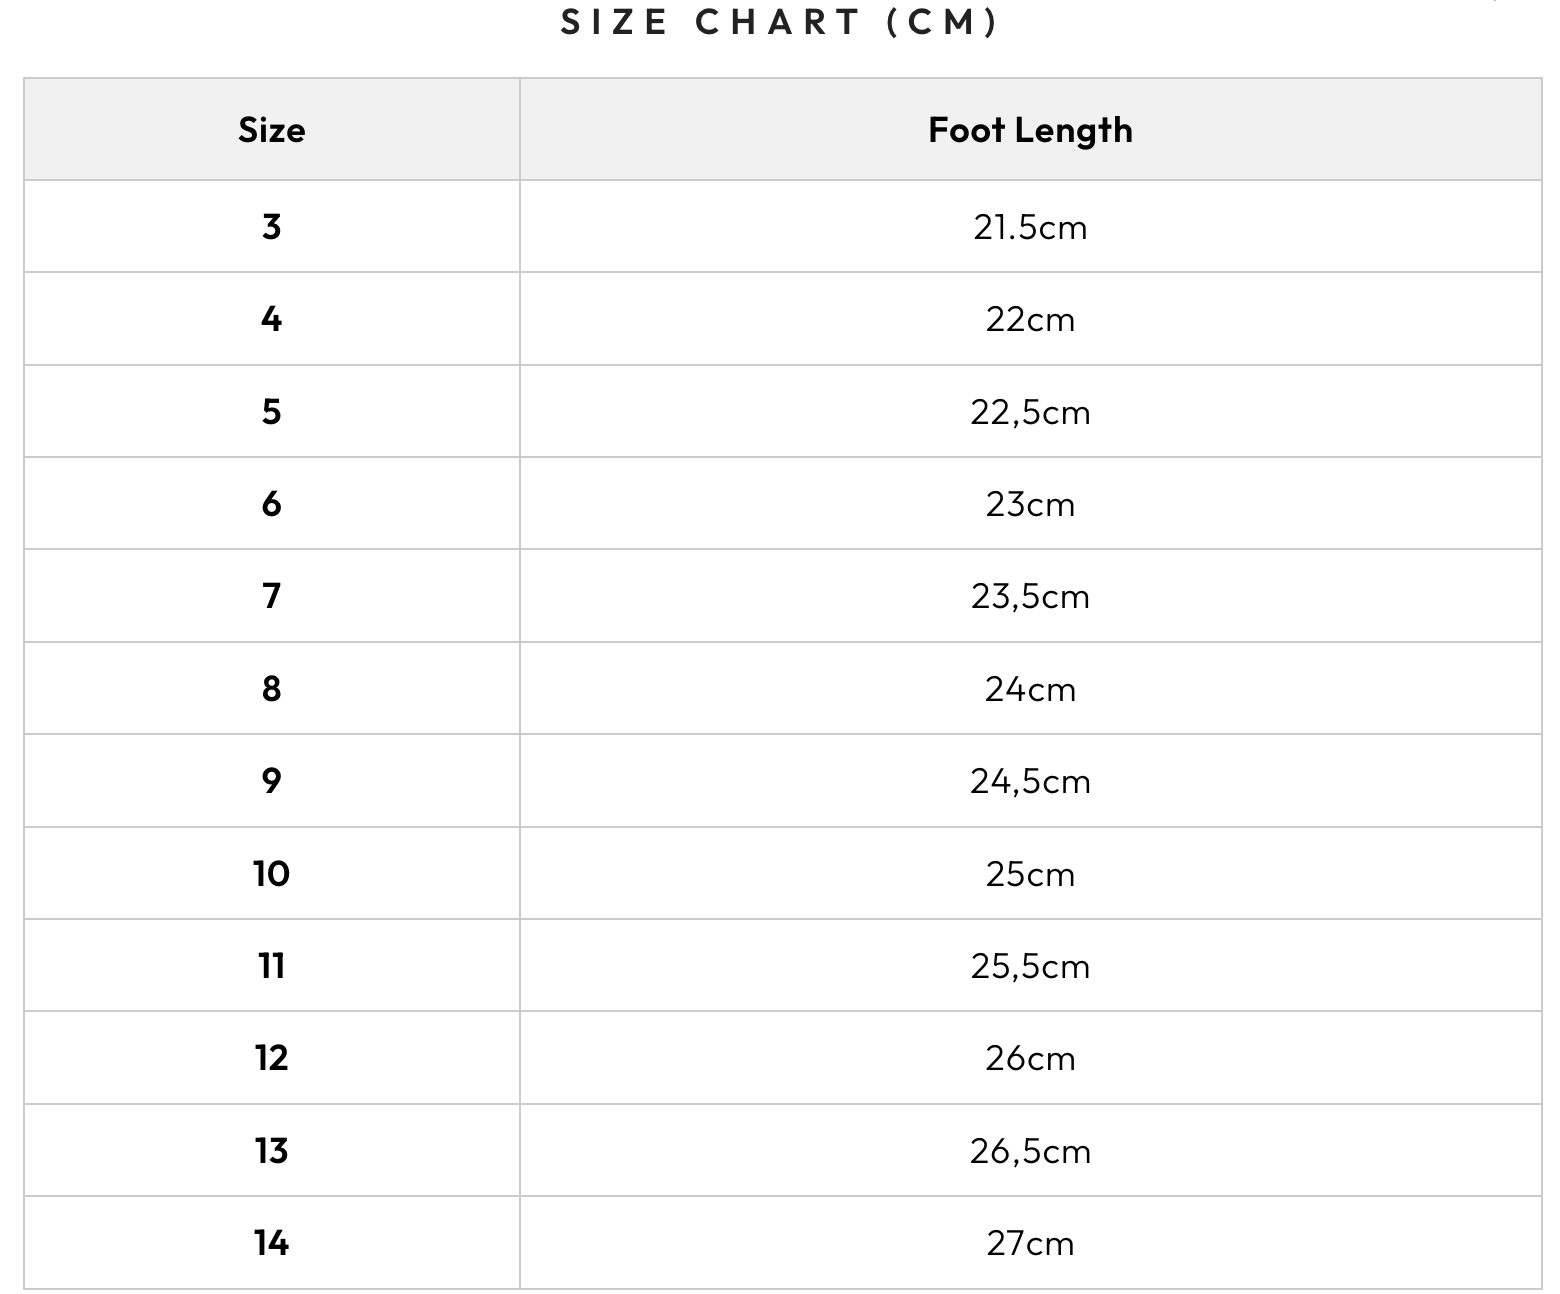
Task: Click the 27cm foot length cell
Action: pyautogui.click(x=1030, y=1243)
